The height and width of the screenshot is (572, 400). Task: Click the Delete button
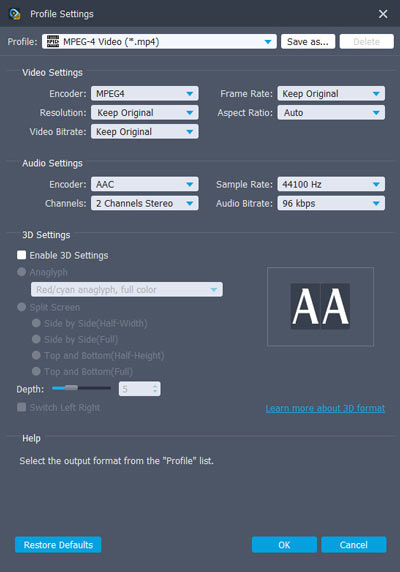pos(366,42)
